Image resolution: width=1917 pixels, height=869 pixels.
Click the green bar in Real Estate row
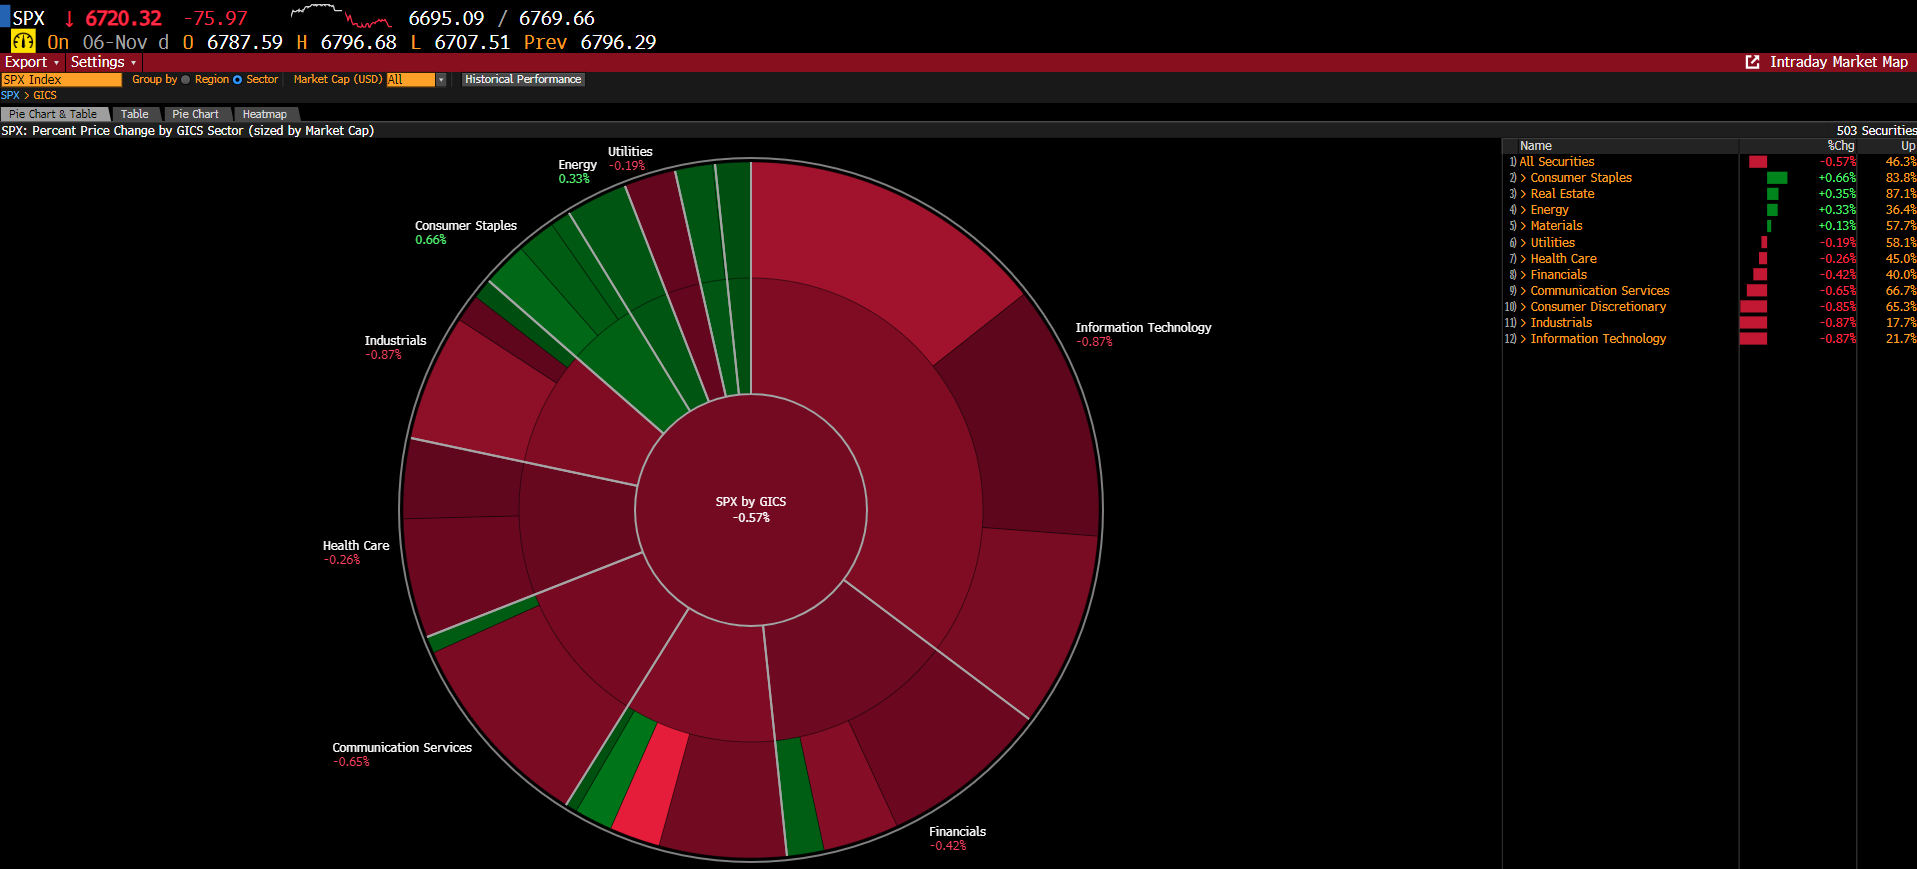[x=1773, y=194]
